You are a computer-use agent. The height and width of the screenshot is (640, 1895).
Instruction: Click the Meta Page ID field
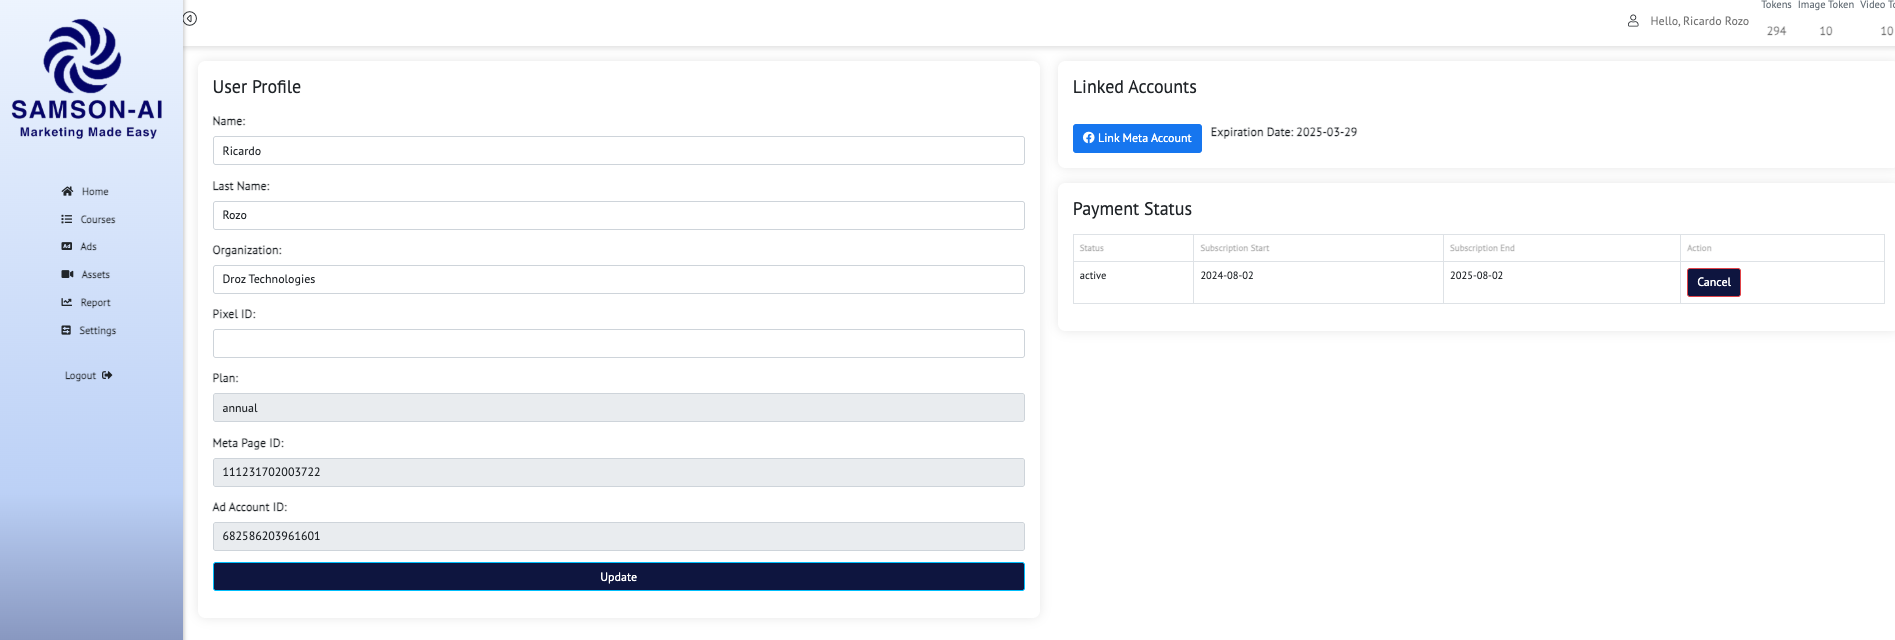pyautogui.click(x=618, y=472)
